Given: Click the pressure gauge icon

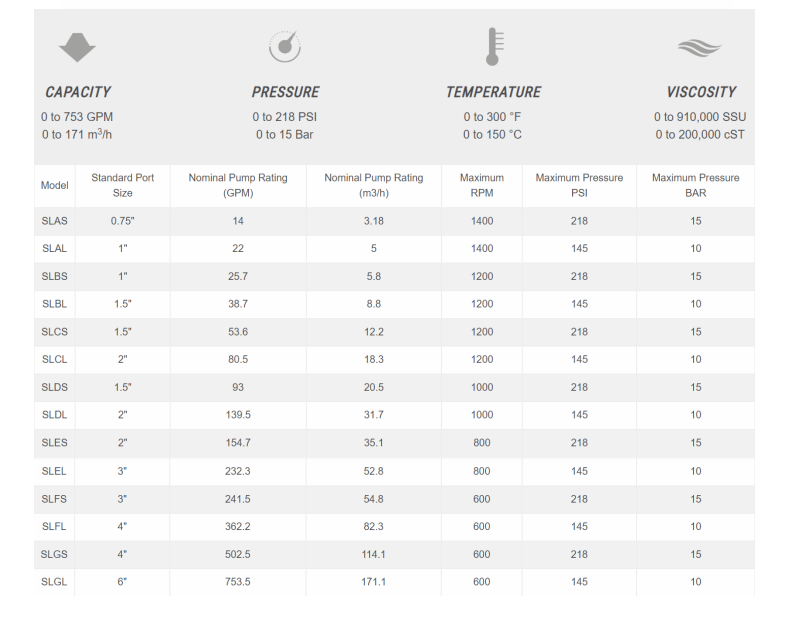Looking at the screenshot, I should [285, 46].
